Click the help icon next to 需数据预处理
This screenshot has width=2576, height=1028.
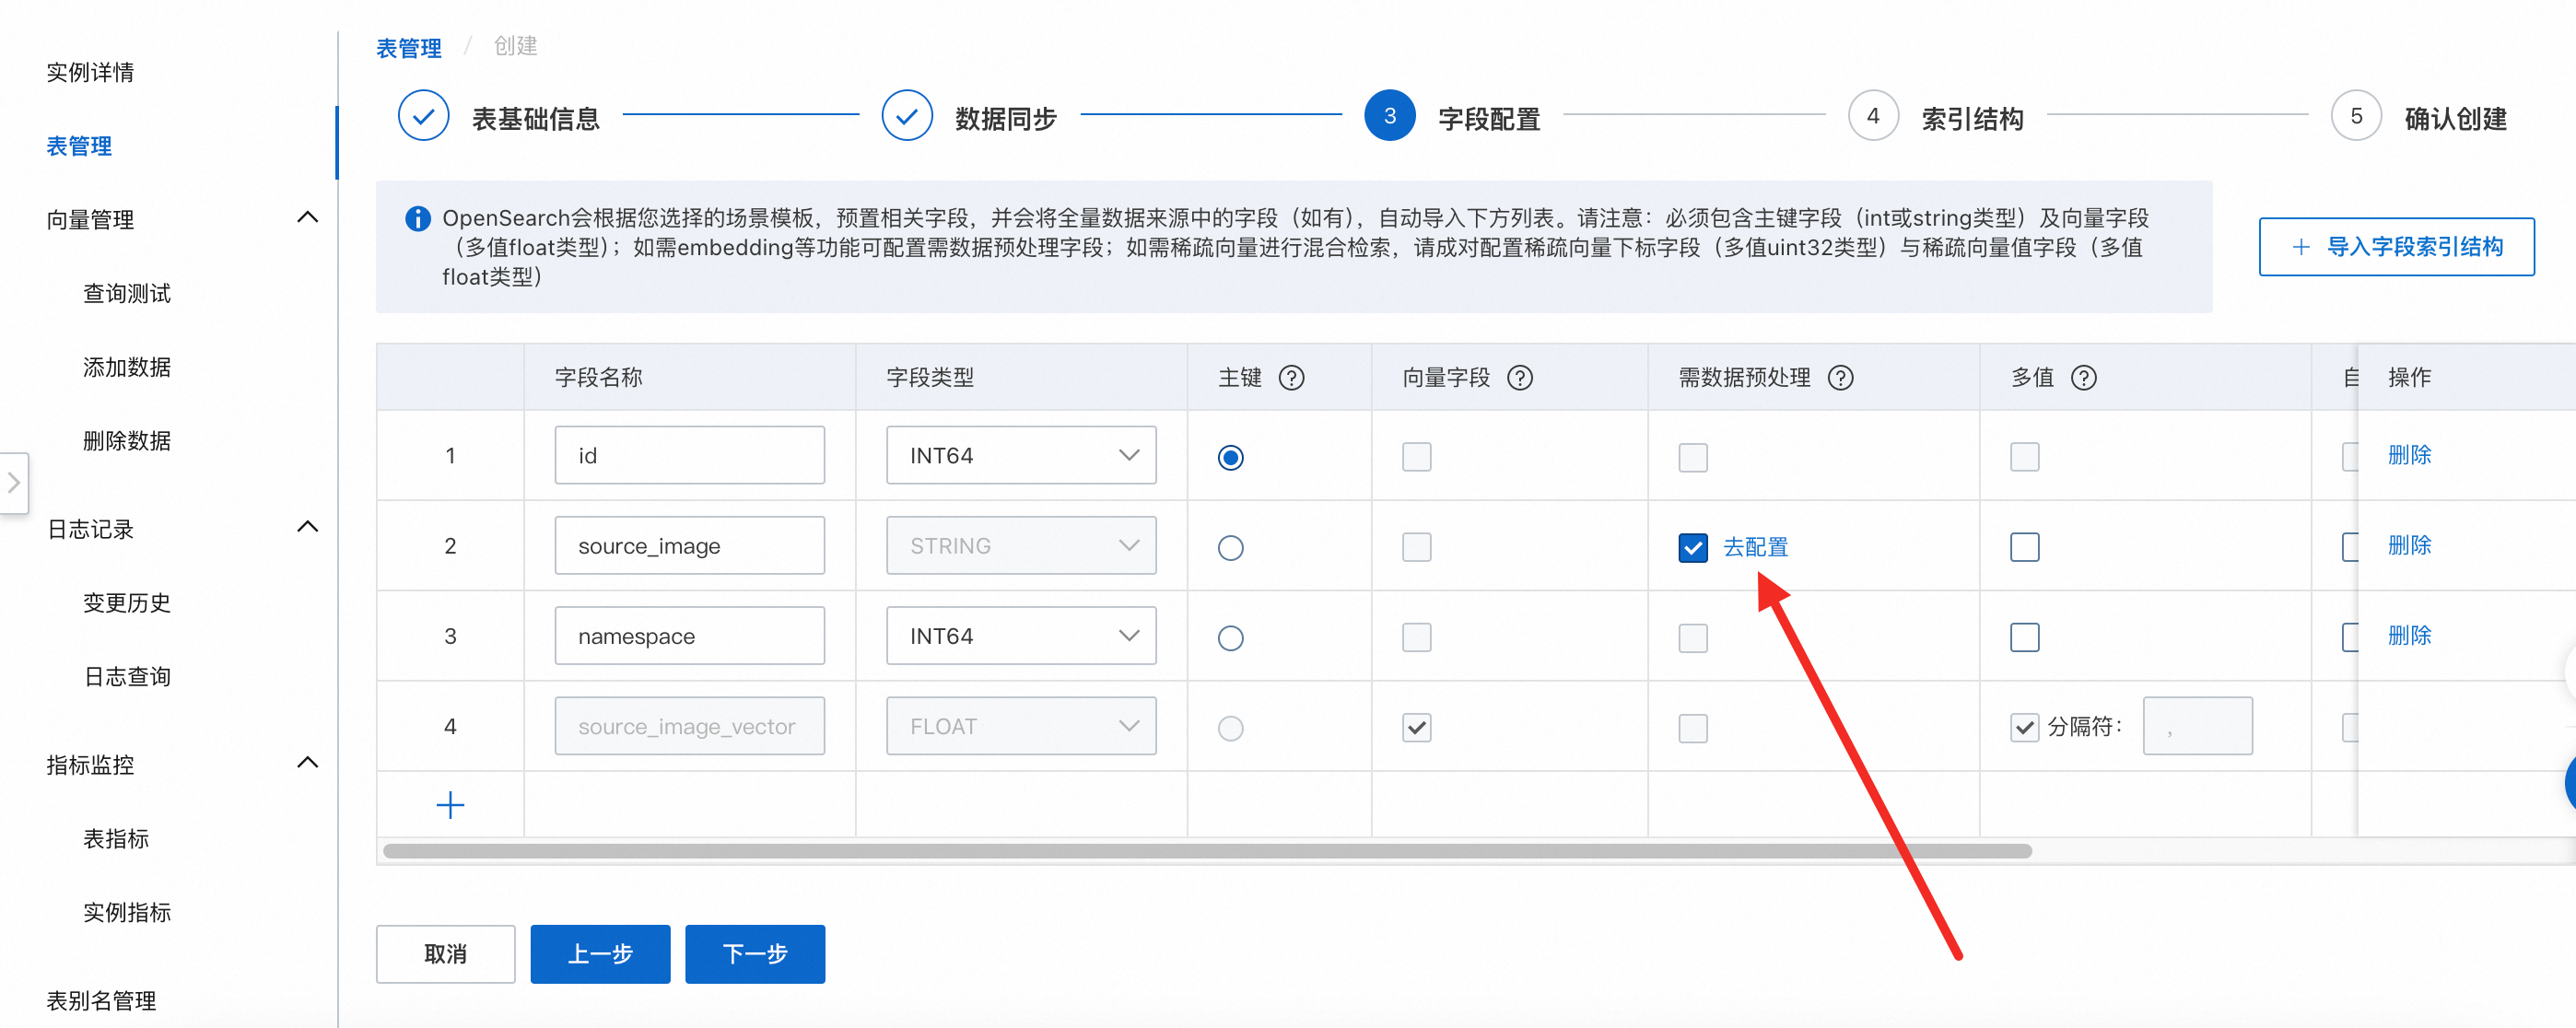click(x=1839, y=378)
